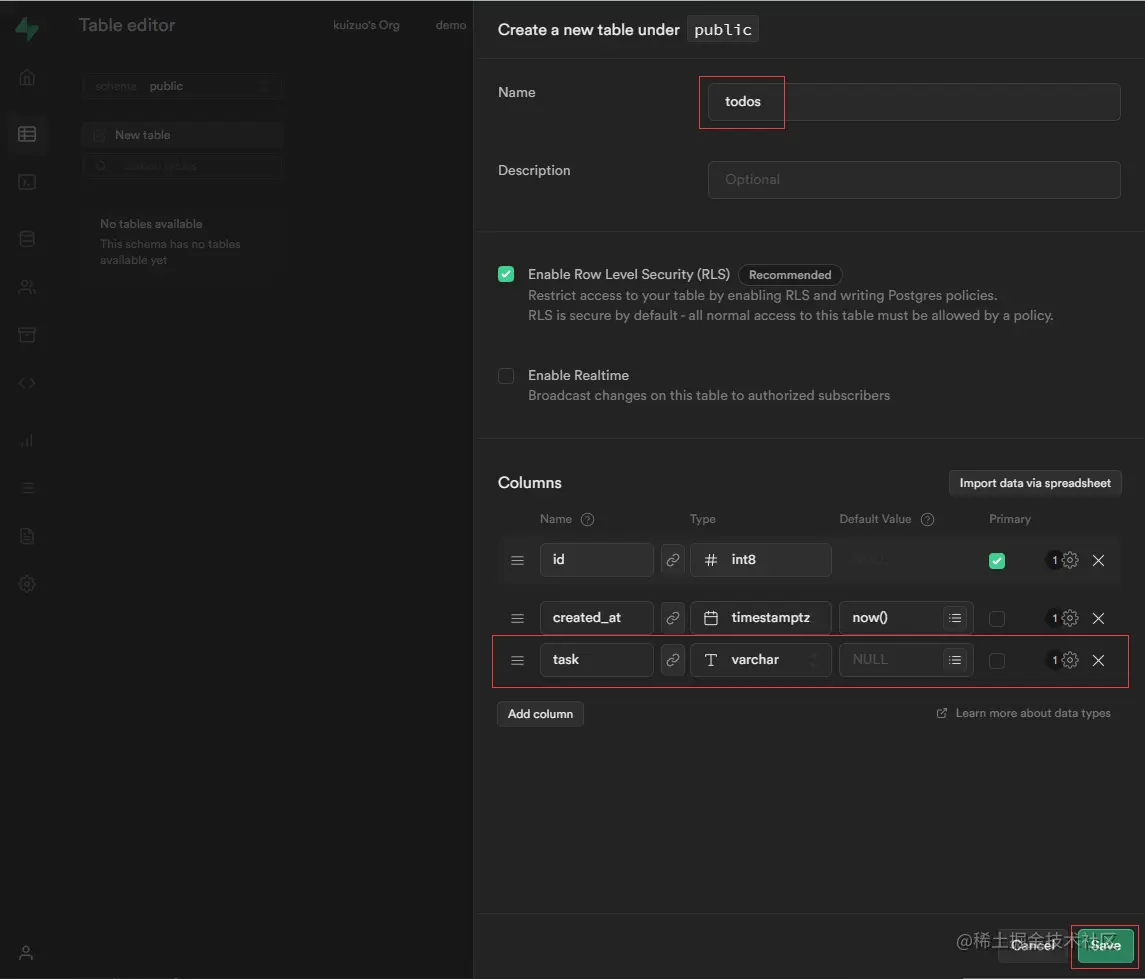This screenshot has width=1145, height=979.
Task: Remove the id column
Action: pyautogui.click(x=1098, y=560)
